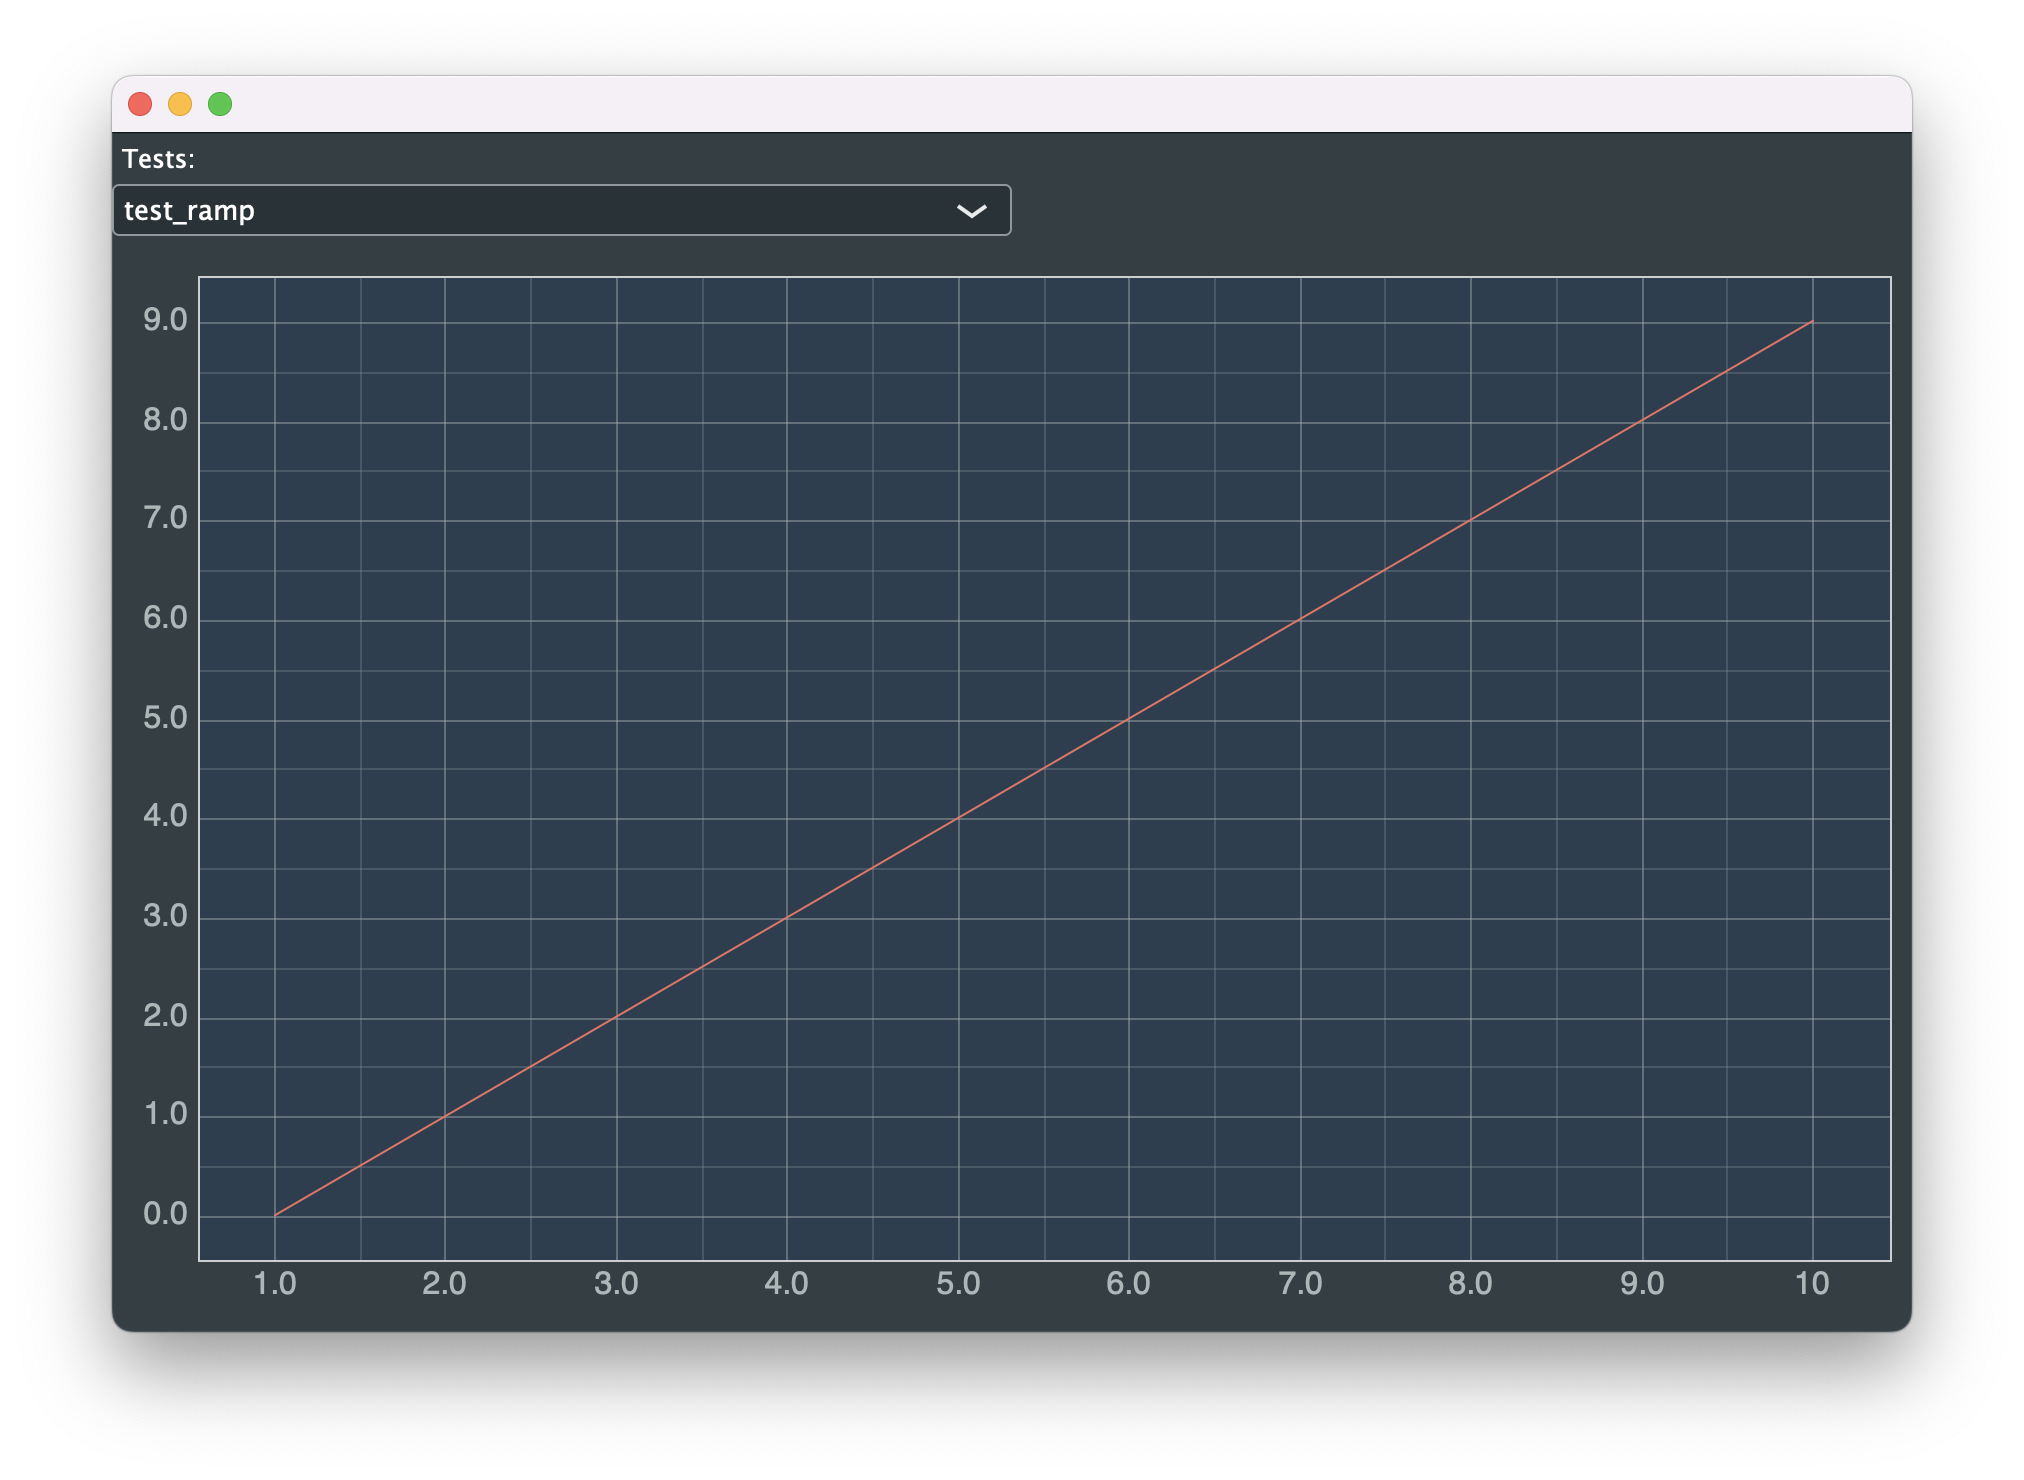
Task: Click the red line at x equals 6.0
Action: tap(1129, 719)
